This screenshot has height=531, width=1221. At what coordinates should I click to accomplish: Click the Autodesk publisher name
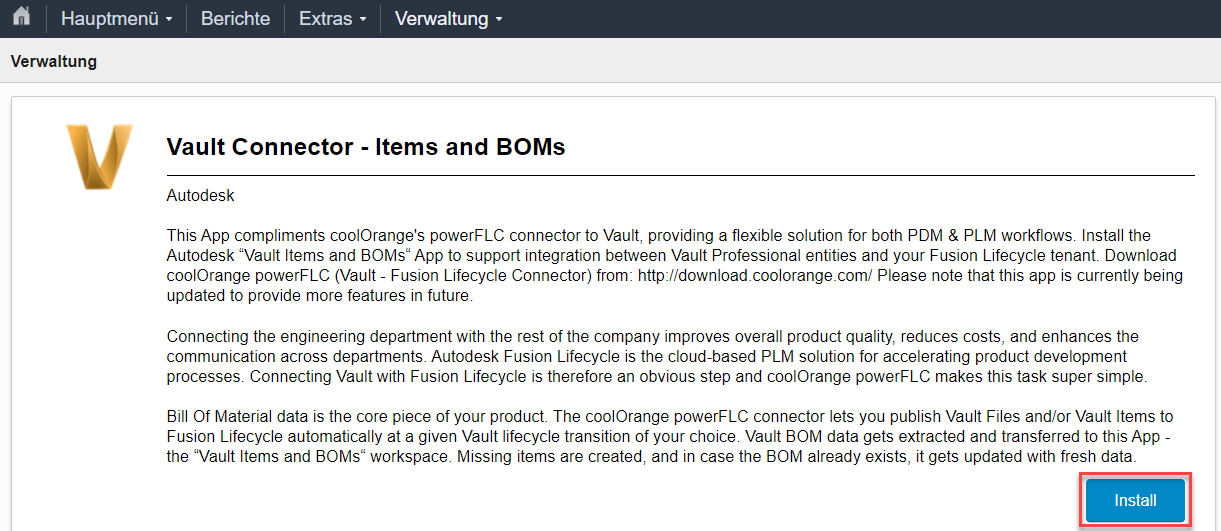click(200, 196)
